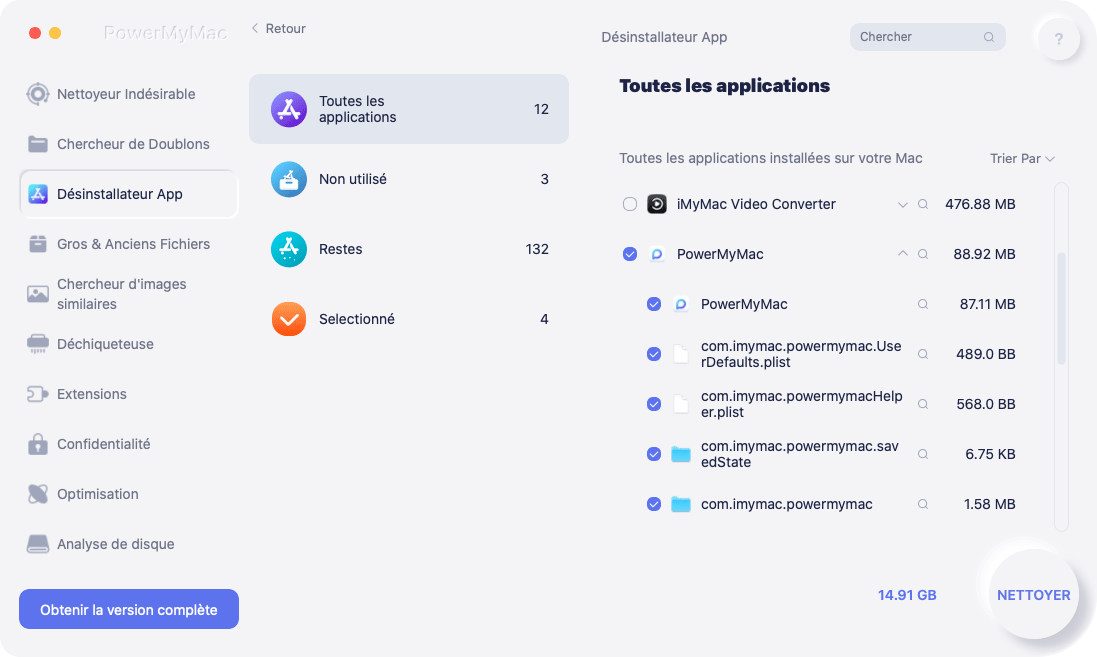Open help with the question mark button
This screenshot has width=1097, height=657.
point(1059,38)
